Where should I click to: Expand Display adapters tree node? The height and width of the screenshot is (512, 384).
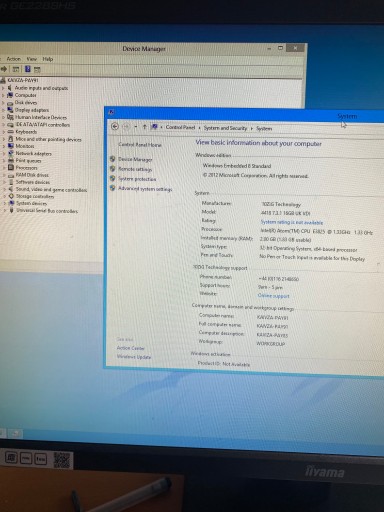(3, 110)
